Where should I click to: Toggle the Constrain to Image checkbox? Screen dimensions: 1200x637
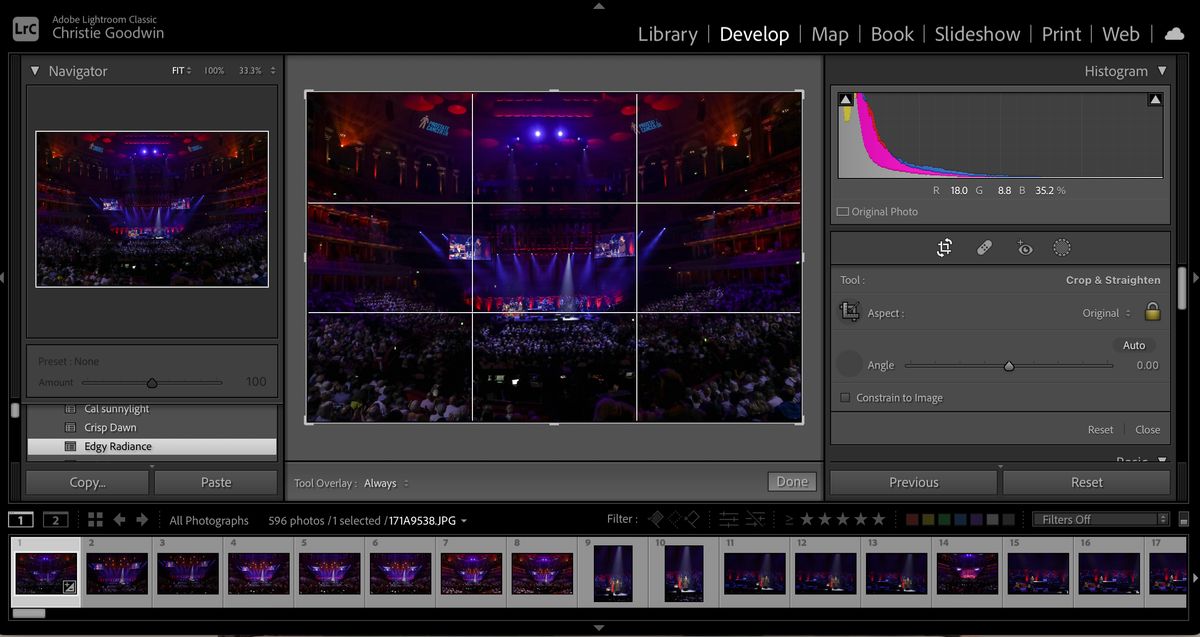[845, 397]
